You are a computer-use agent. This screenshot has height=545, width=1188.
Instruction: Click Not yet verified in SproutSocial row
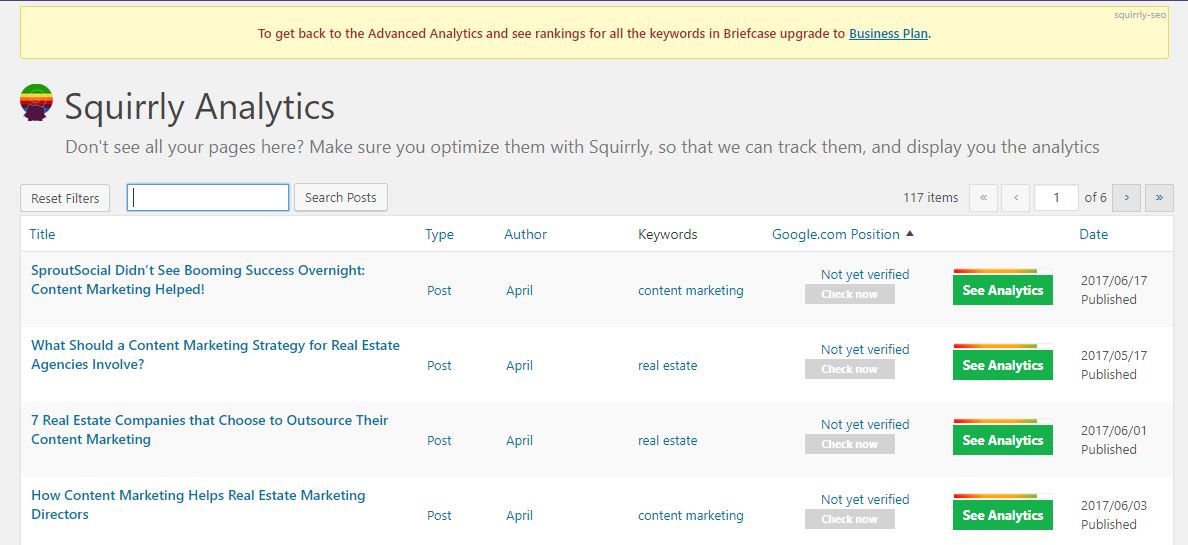point(864,274)
